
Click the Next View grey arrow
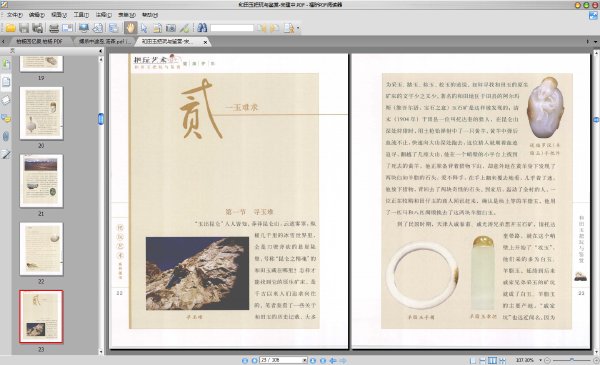click(x=343, y=360)
